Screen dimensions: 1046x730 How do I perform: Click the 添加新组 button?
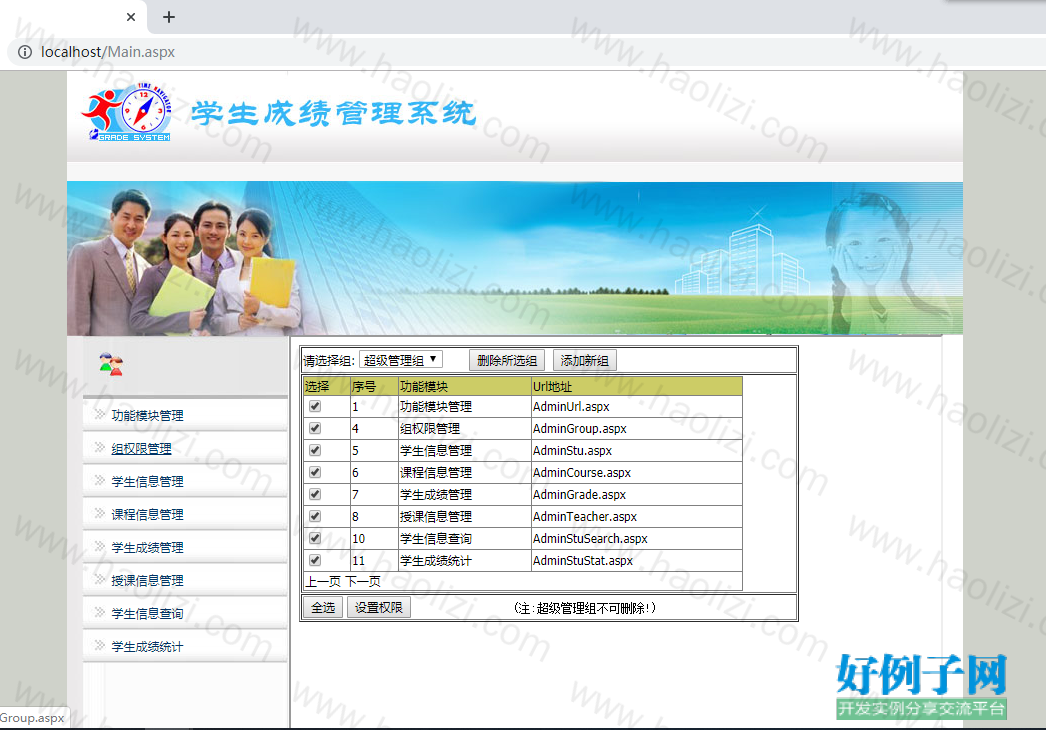pyautogui.click(x=584, y=360)
